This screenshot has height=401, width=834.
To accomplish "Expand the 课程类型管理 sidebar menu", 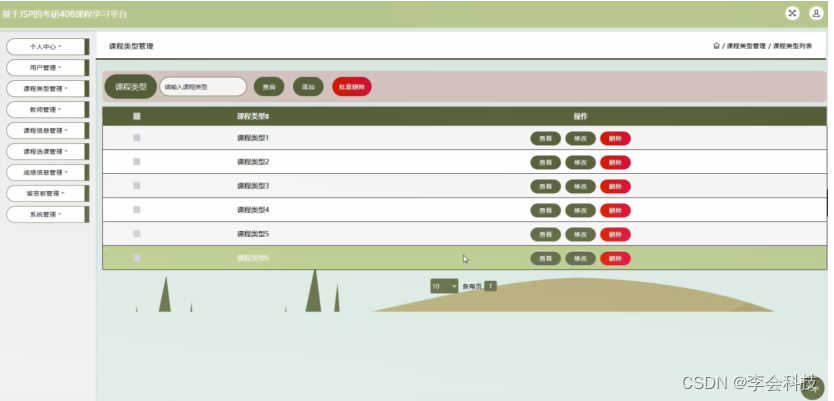I will [46, 89].
